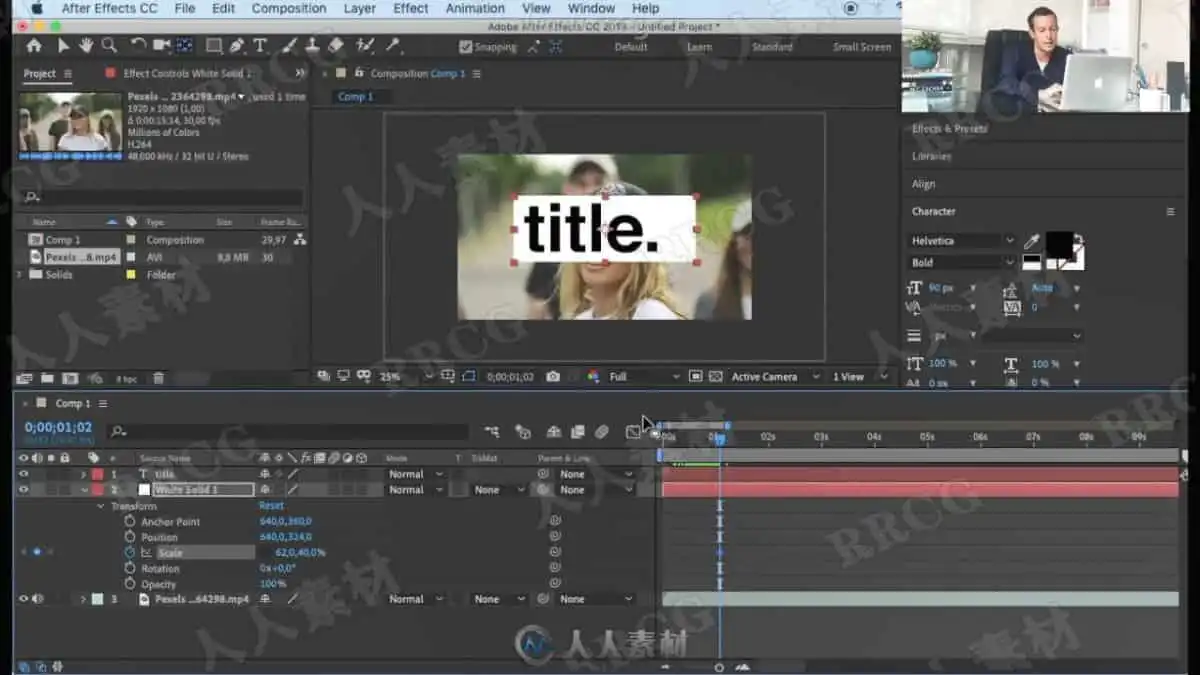Hide the Pexels video layer eye
The width and height of the screenshot is (1200, 675).
tap(24, 599)
